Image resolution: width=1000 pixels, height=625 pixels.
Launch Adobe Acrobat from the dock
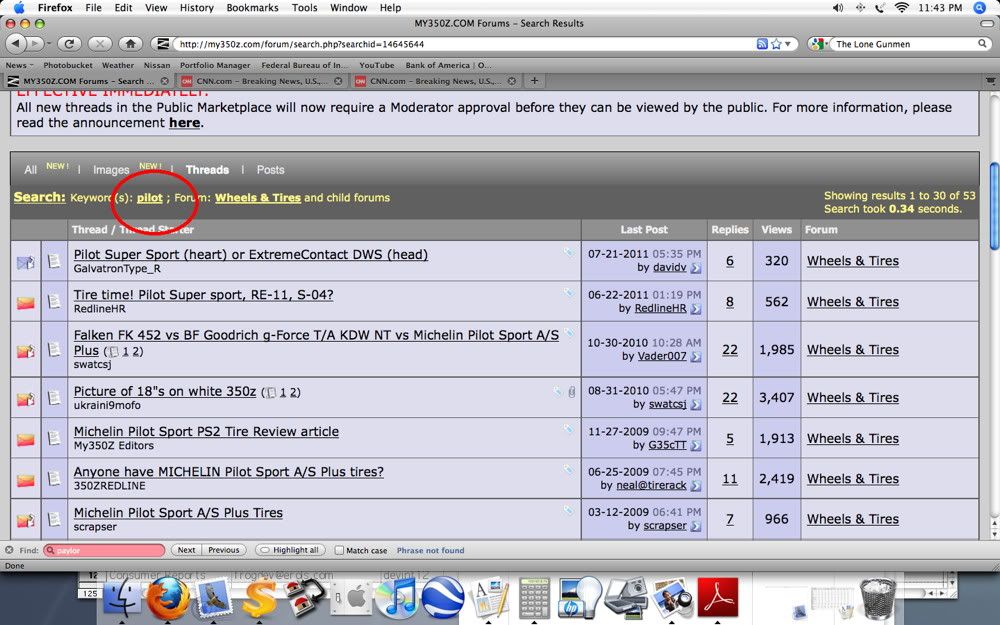(x=717, y=598)
